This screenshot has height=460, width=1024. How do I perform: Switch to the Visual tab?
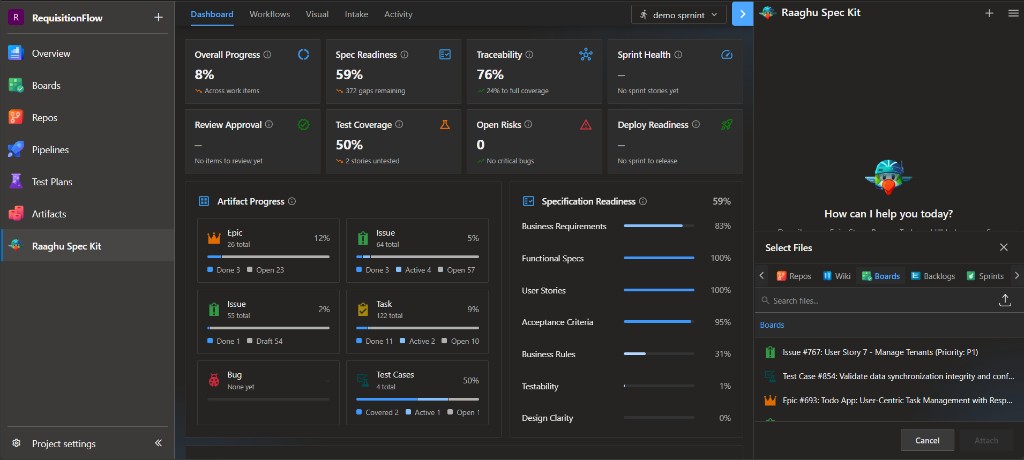pyautogui.click(x=317, y=14)
